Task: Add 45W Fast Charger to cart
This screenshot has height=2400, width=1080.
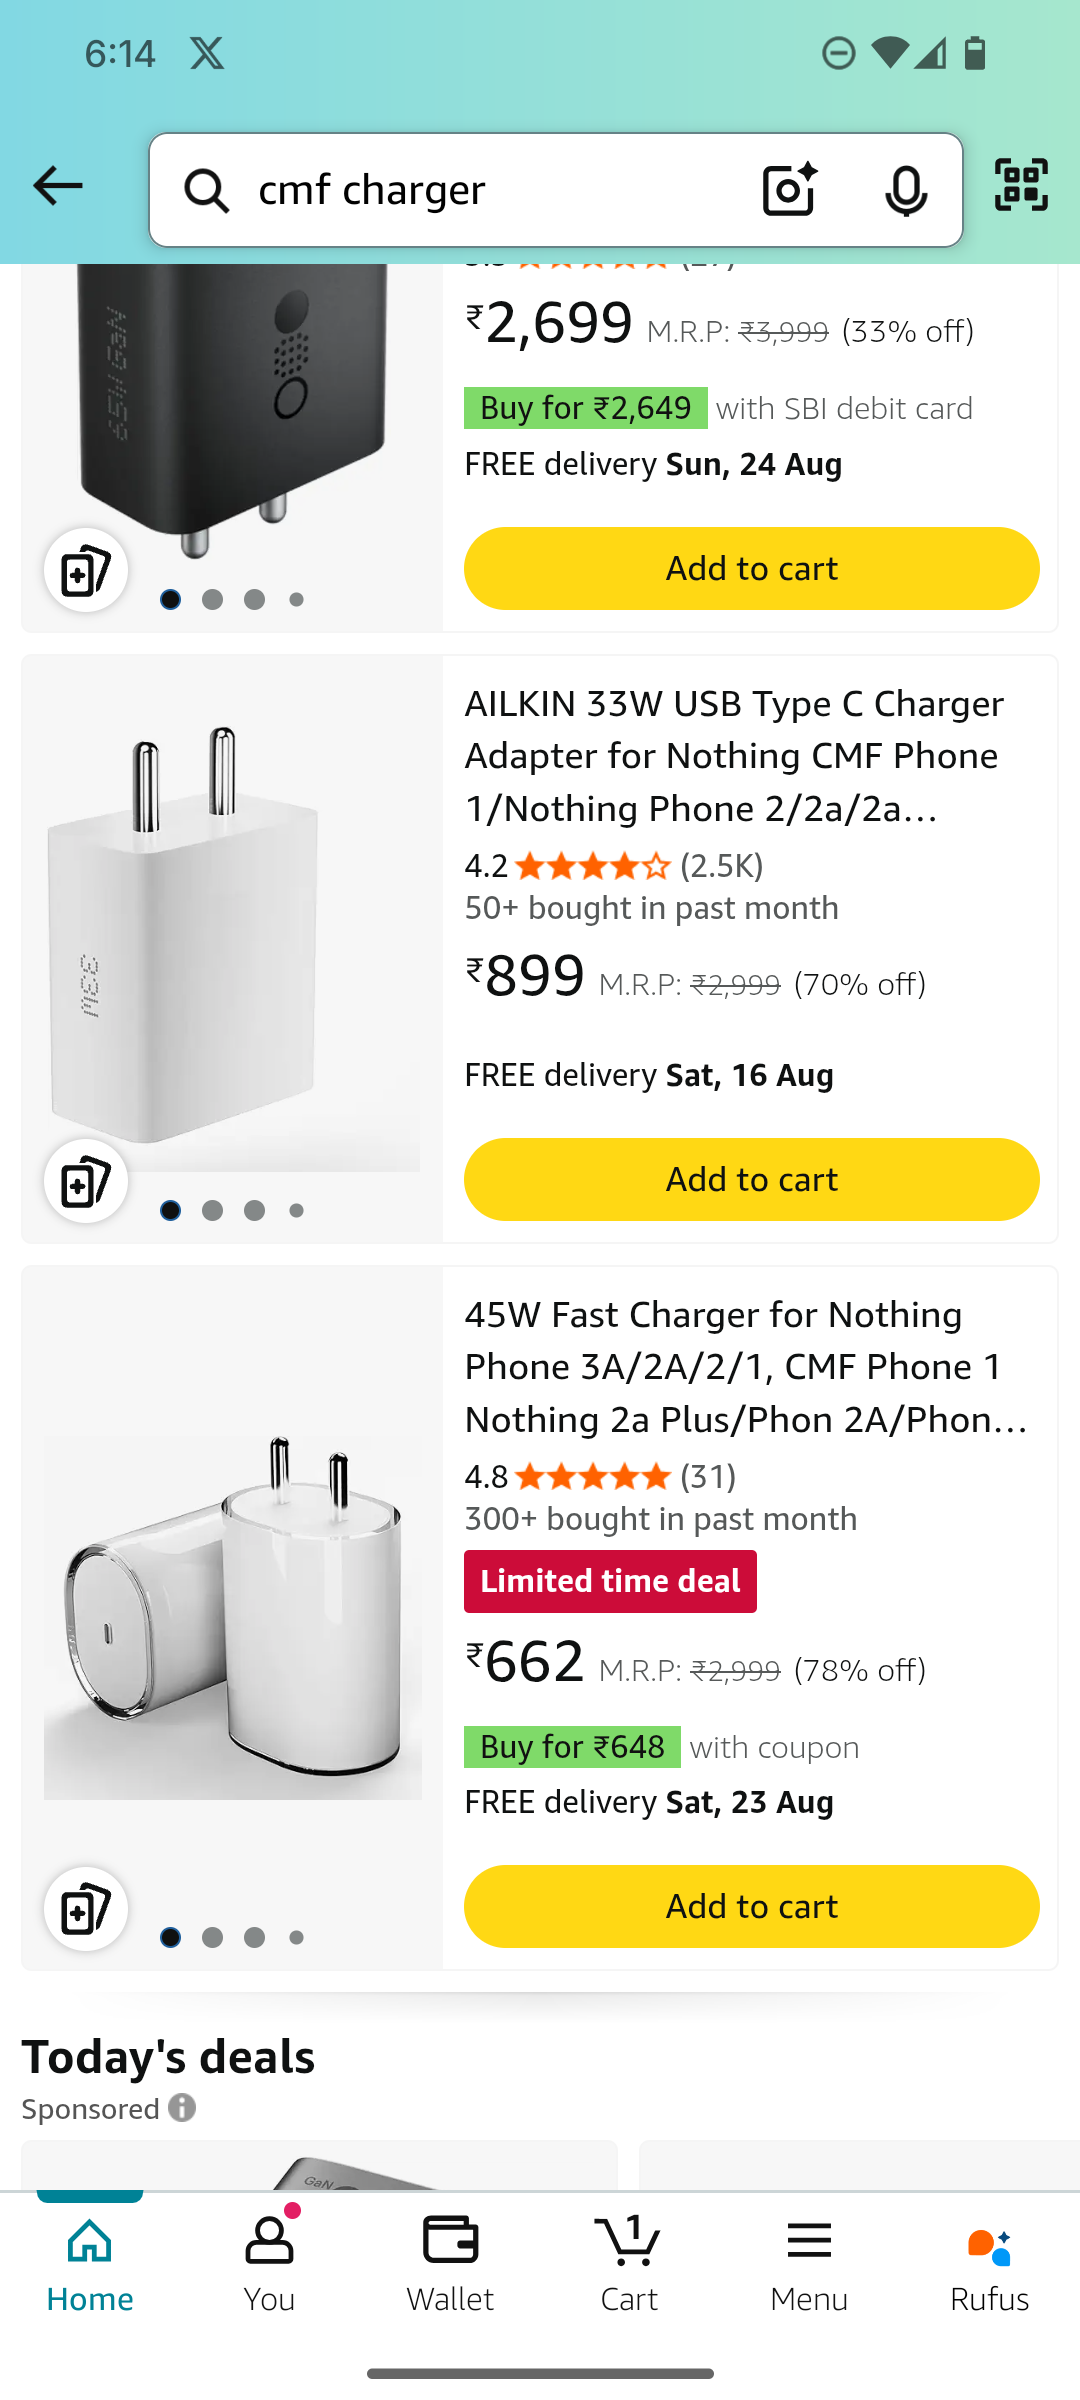Action: point(751,1906)
